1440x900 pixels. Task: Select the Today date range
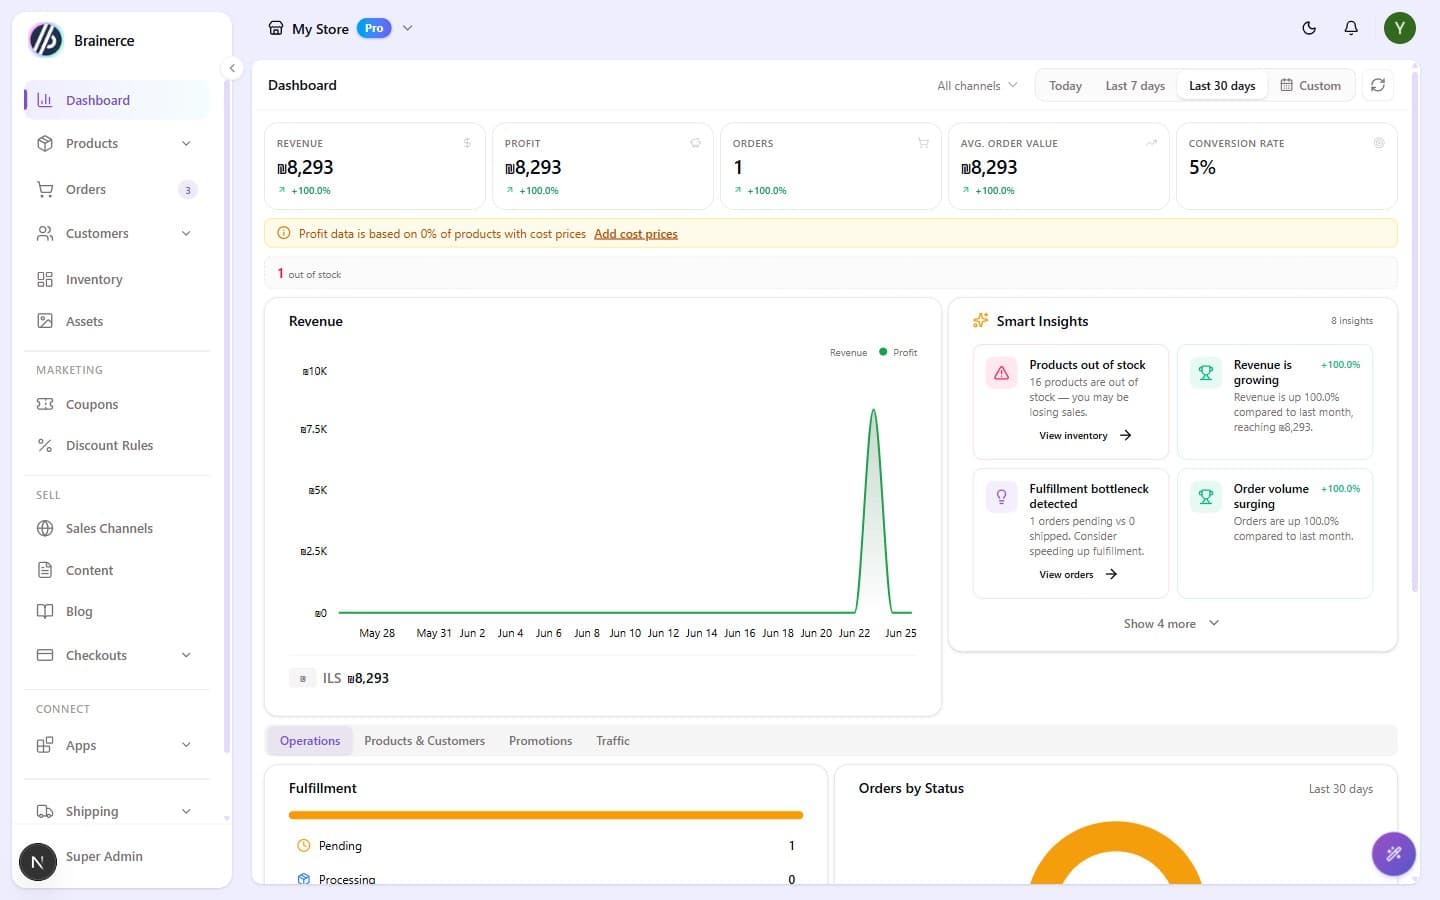[1065, 86]
